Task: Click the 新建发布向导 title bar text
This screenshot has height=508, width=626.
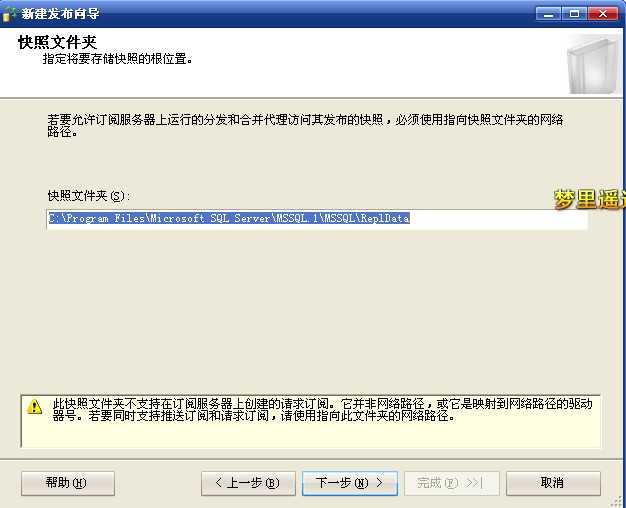Action: [x=60, y=14]
